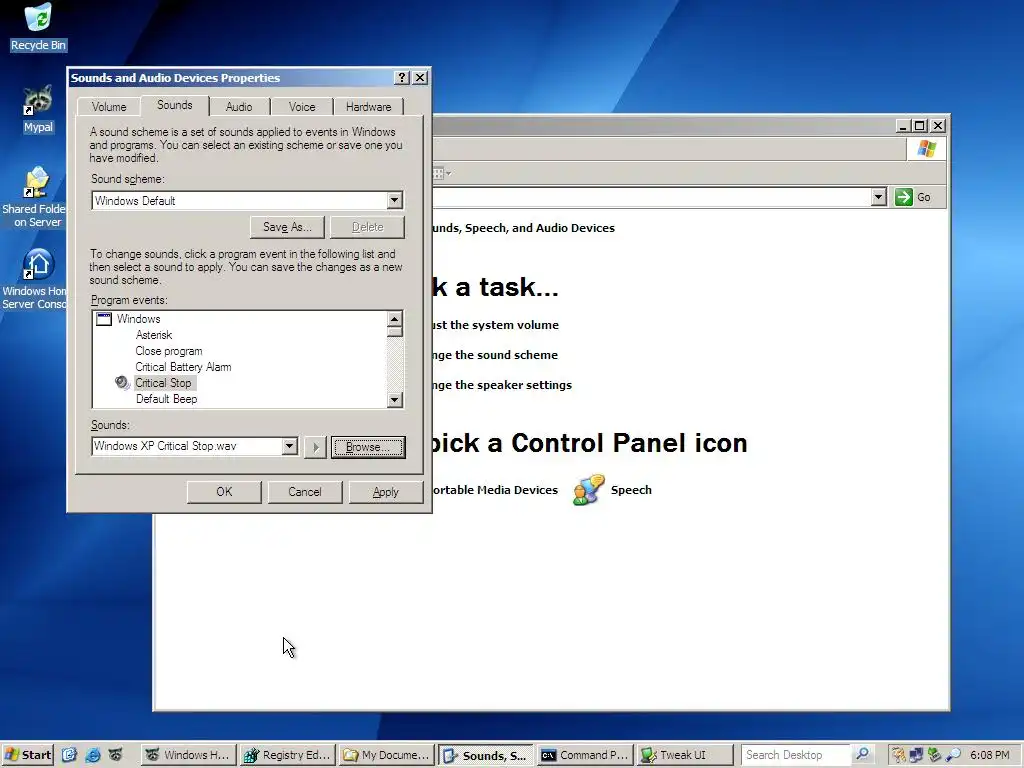1024x768 pixels.
Task: Launch Show Desktop quick launch icon
Action: (x=69, y=755)
